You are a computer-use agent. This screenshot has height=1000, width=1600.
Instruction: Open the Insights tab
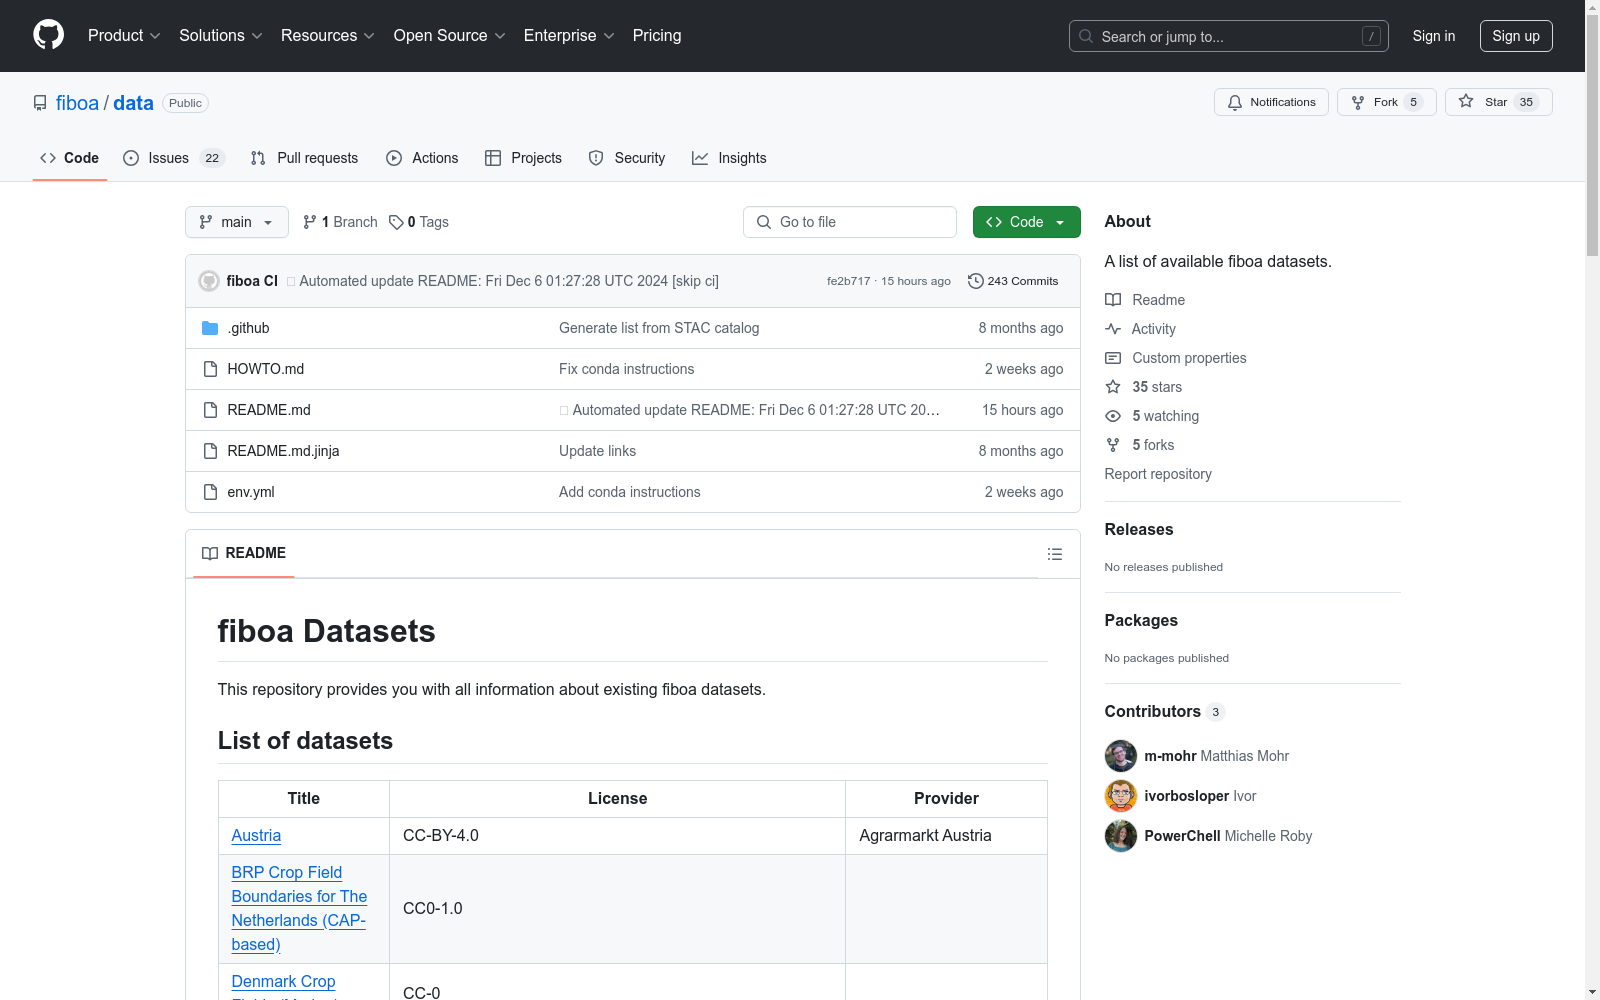pyautogui.click(x=729, y=158)
